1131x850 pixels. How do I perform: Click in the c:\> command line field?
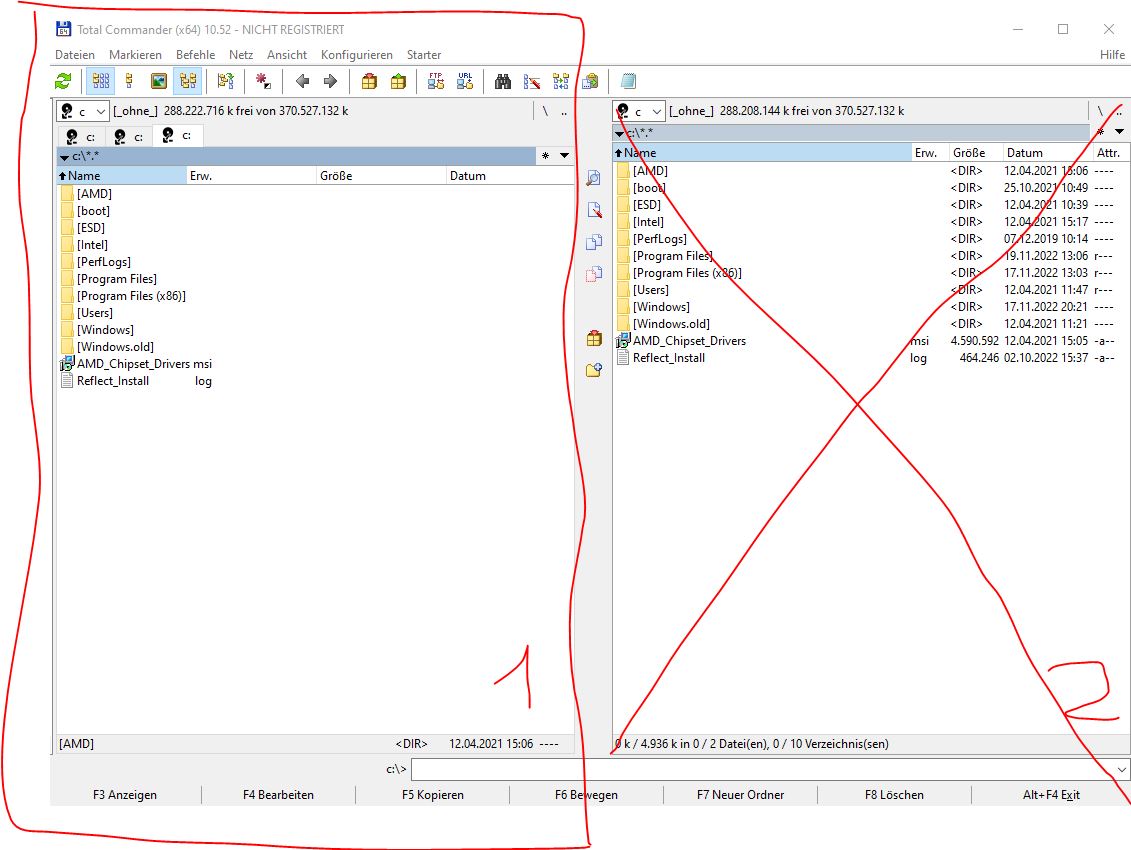763,769
